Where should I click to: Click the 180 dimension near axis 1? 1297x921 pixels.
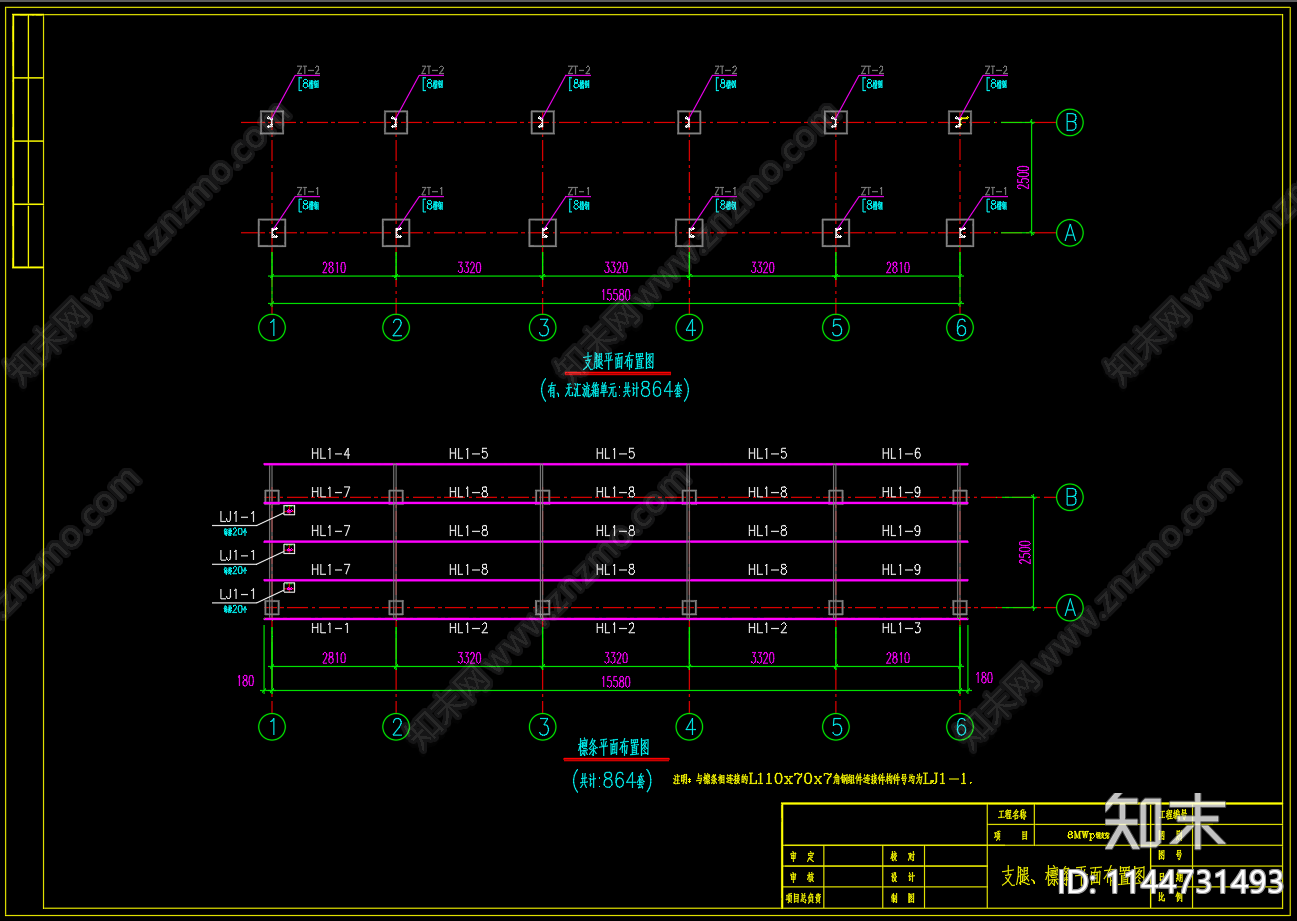coord(245,680)
